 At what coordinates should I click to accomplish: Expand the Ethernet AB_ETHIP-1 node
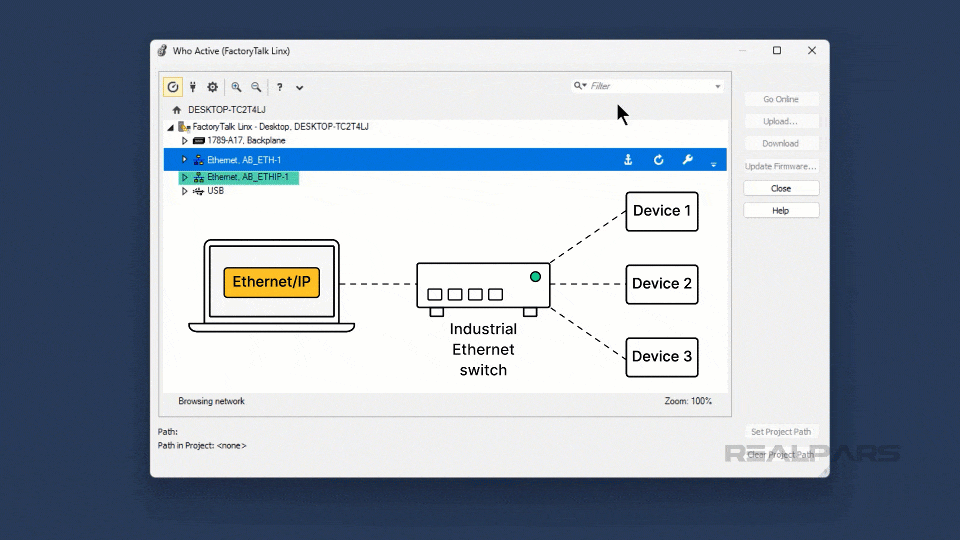184,177
